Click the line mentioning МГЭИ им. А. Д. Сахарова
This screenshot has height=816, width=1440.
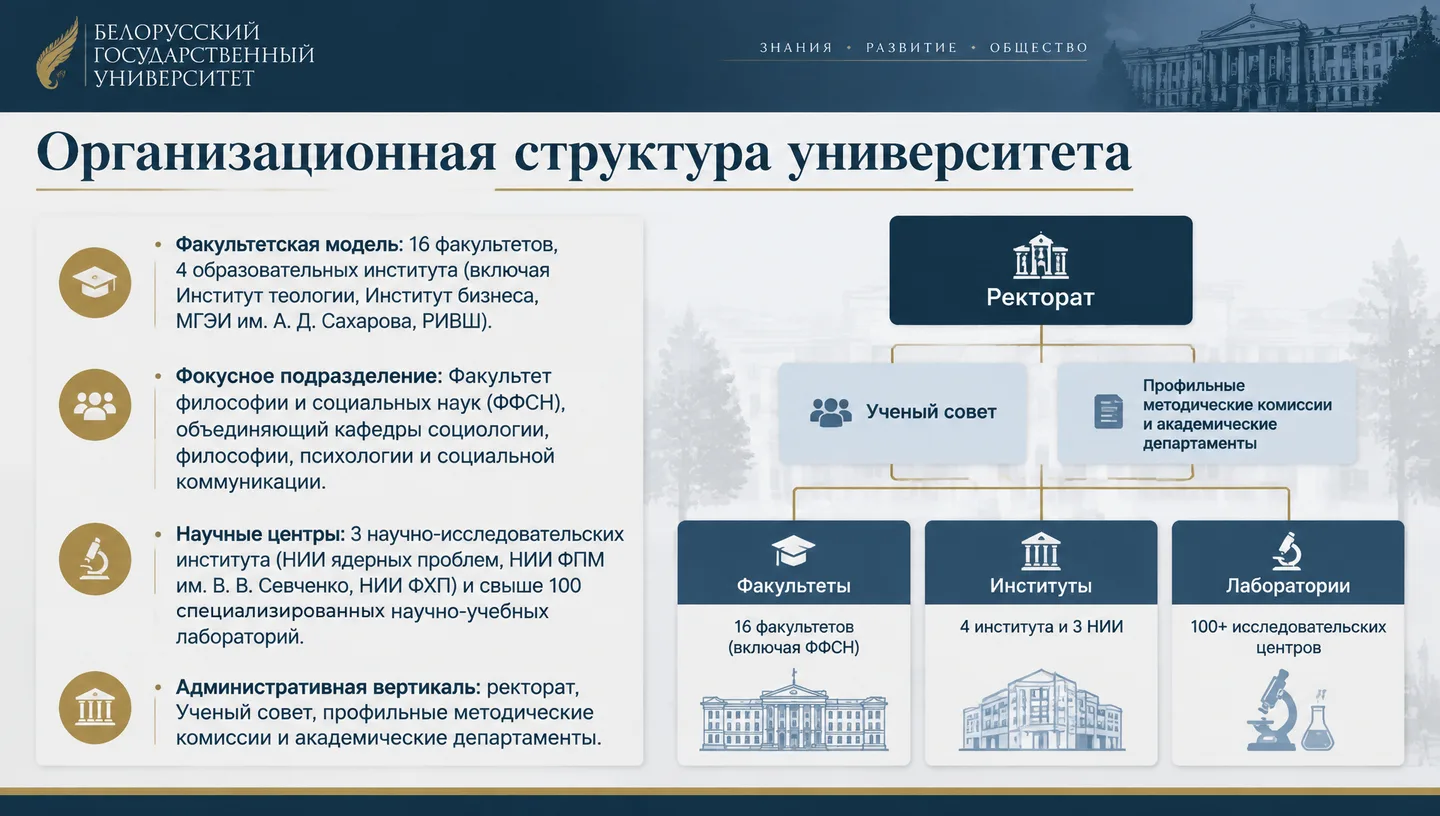click(334, 322)
